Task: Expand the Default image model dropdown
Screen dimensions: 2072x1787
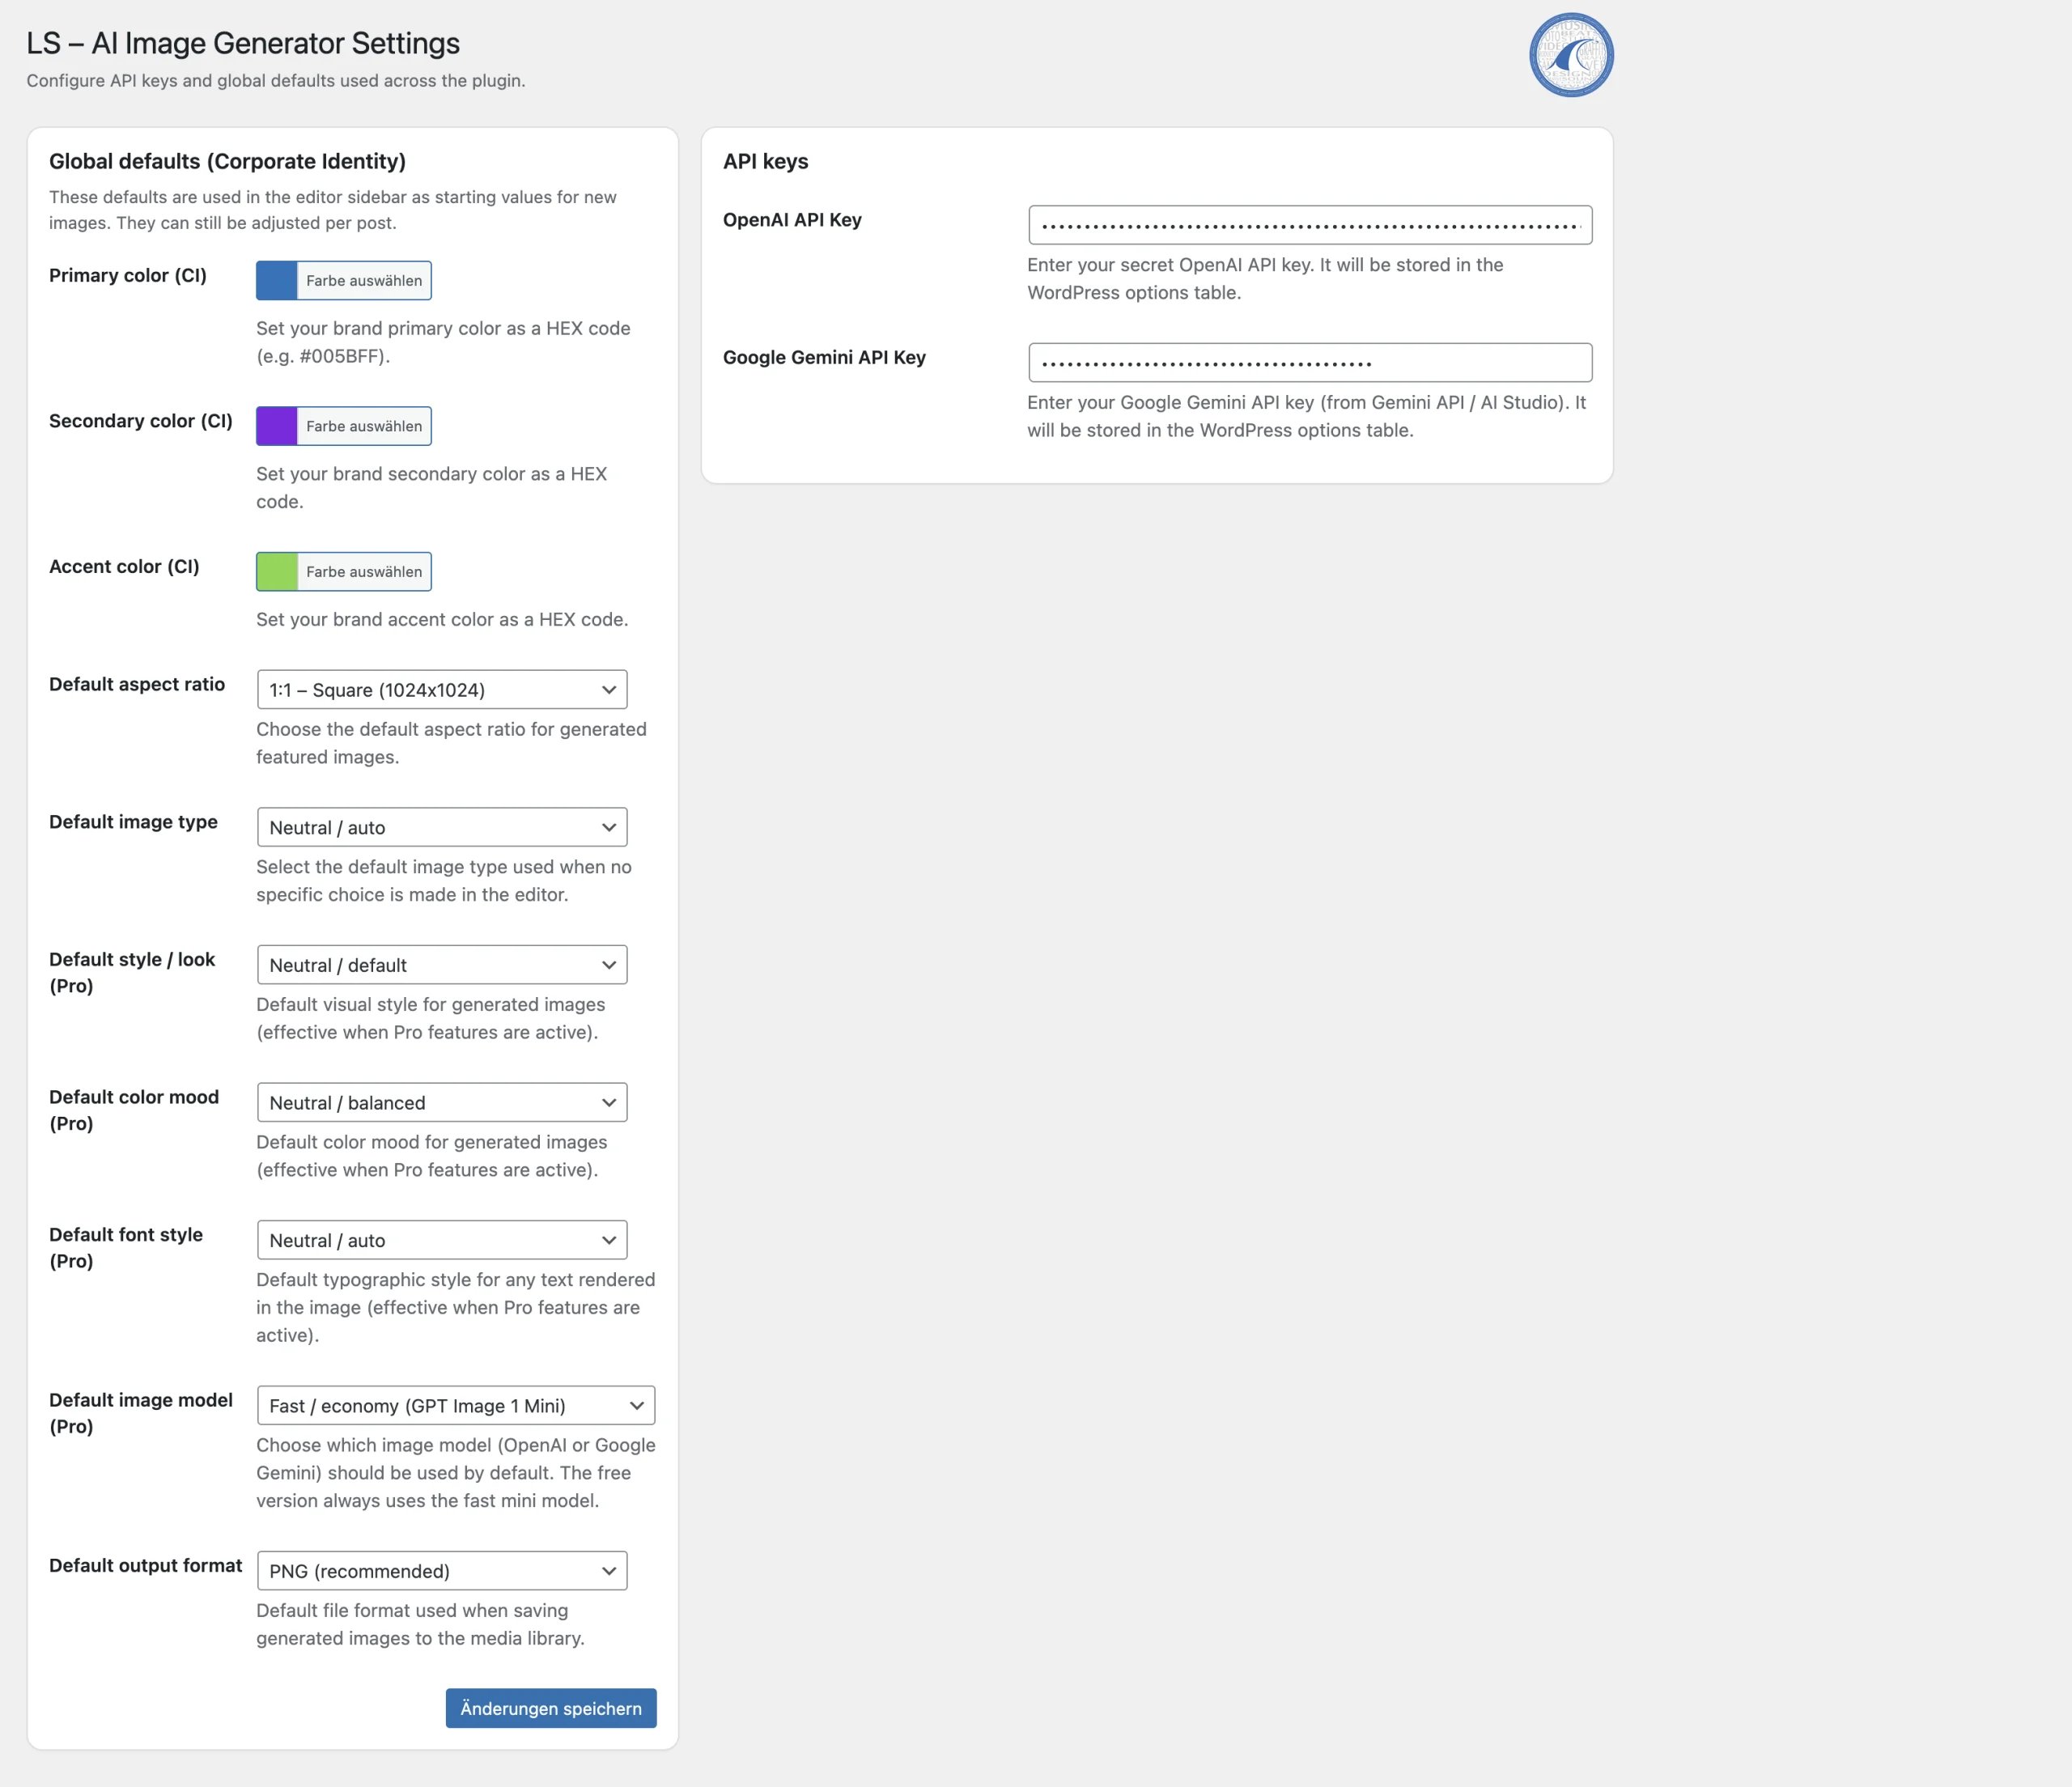Action: pyautogui.click(x=455, y=1405)
